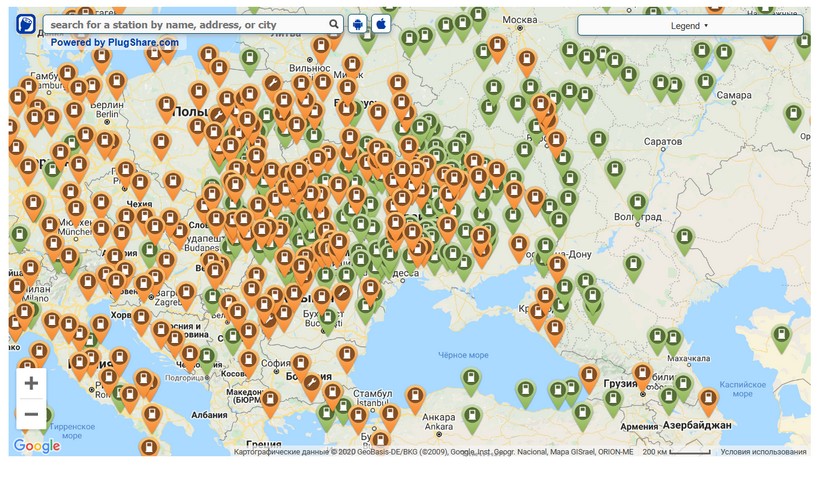The image size is (823, 487).
Task: Open the Условия использования link
Action: [763, 452]
